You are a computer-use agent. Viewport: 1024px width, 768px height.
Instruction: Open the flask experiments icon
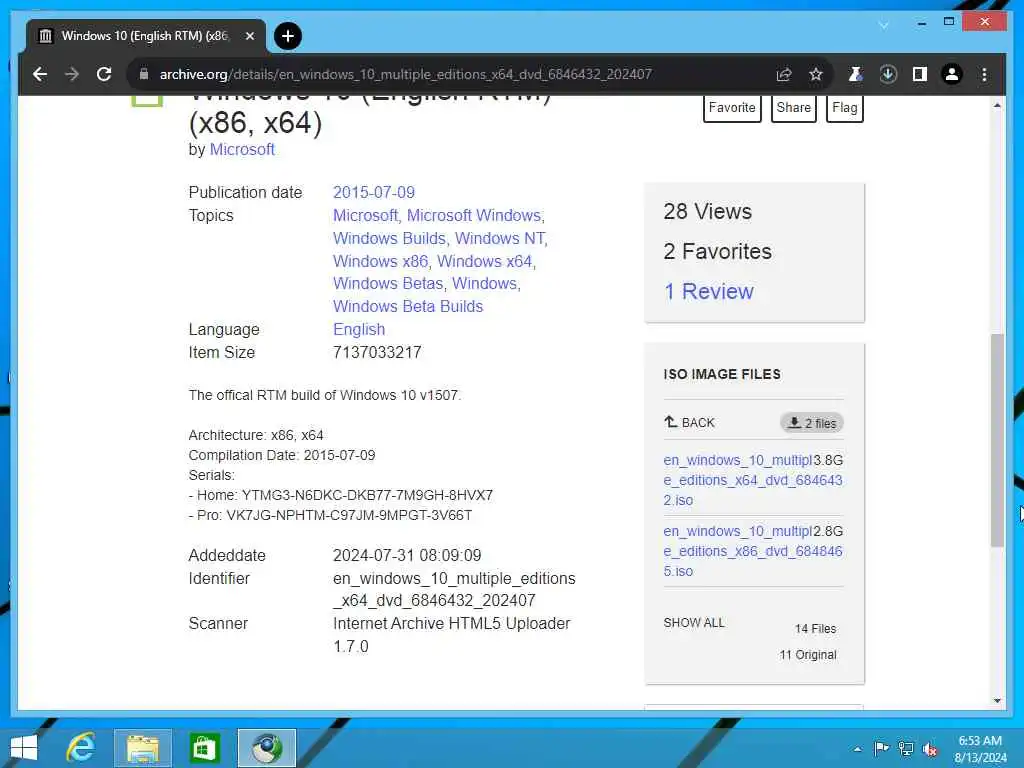pos(855,74)
